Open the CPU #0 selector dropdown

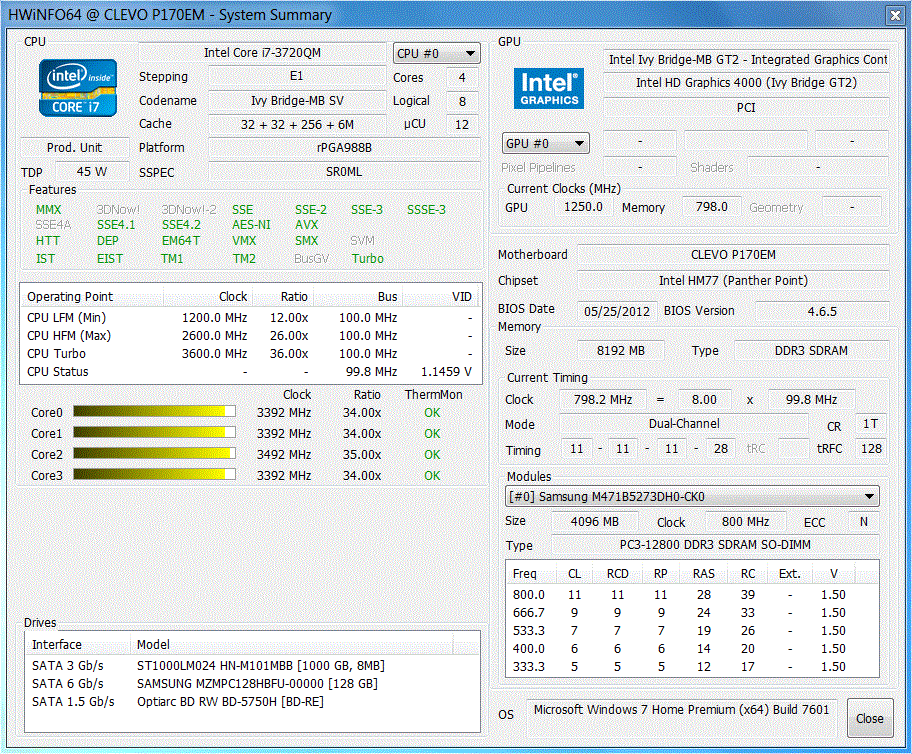[437, 54]
